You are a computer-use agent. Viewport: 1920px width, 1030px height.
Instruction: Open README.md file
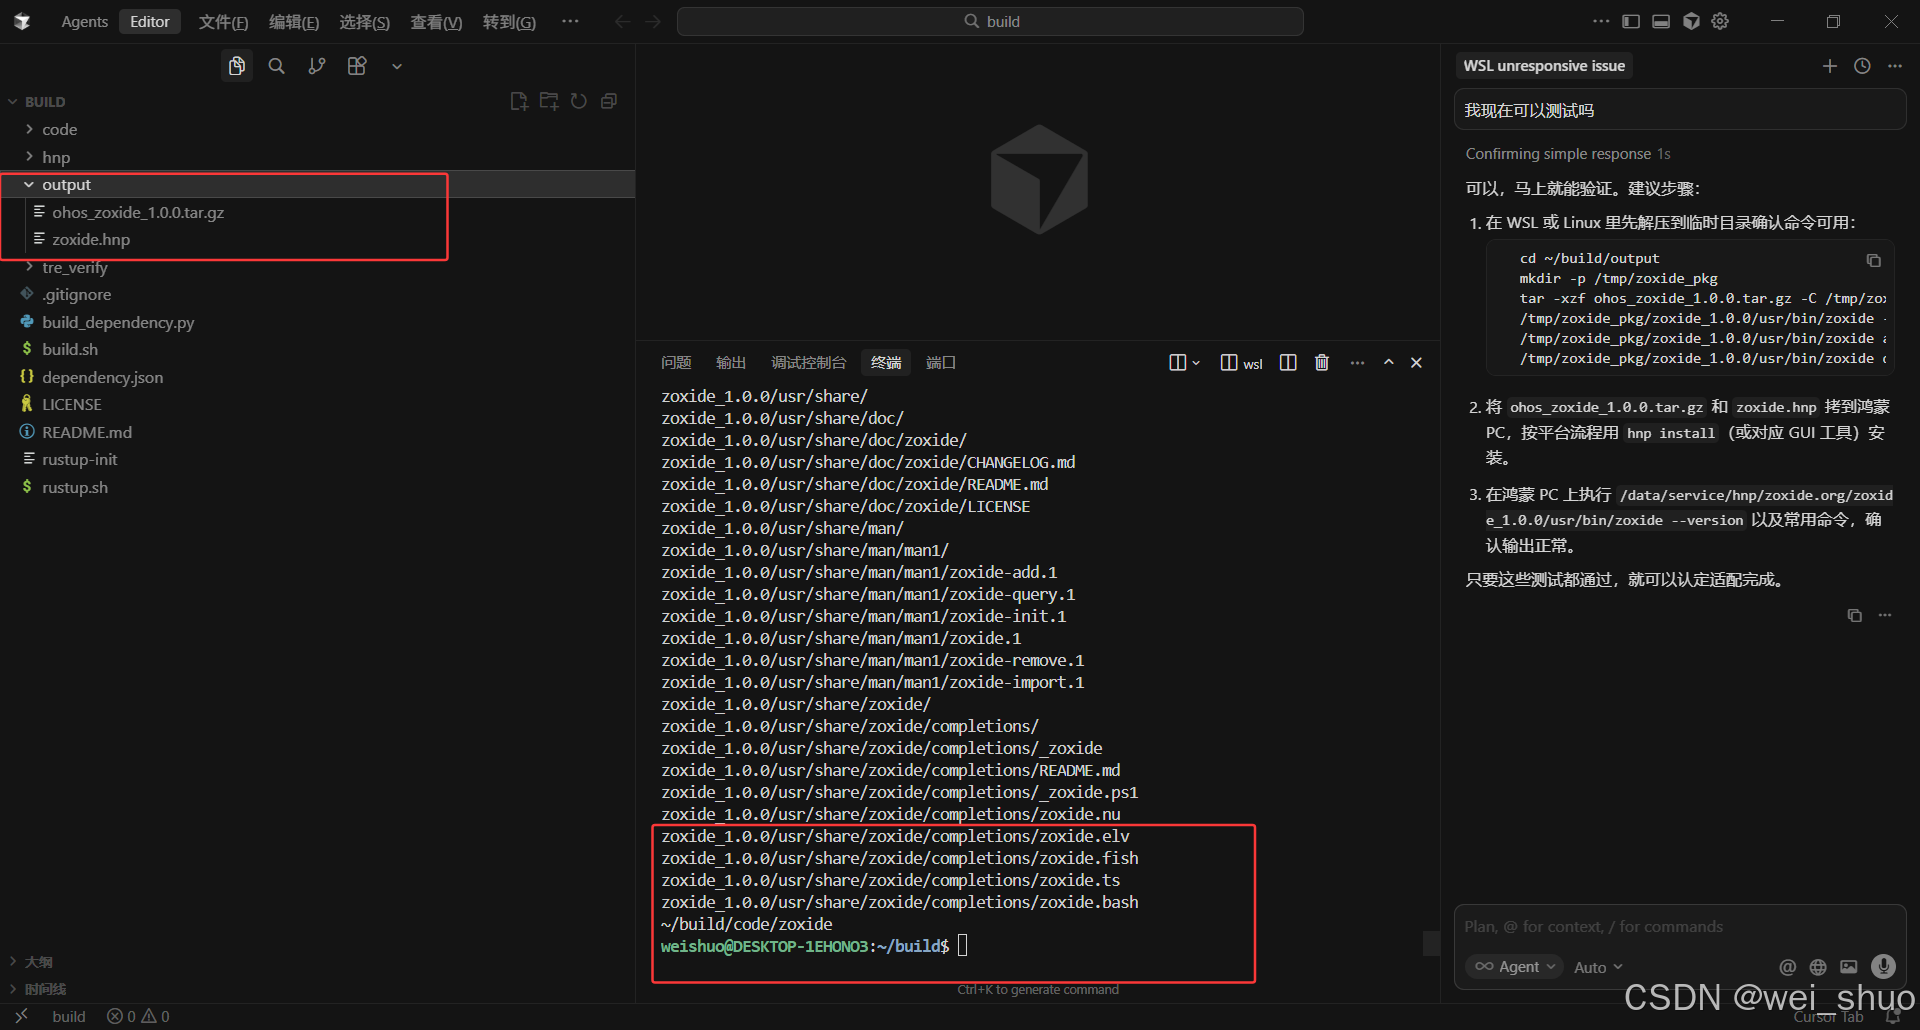pyautogui.click(x=87, y=433)
